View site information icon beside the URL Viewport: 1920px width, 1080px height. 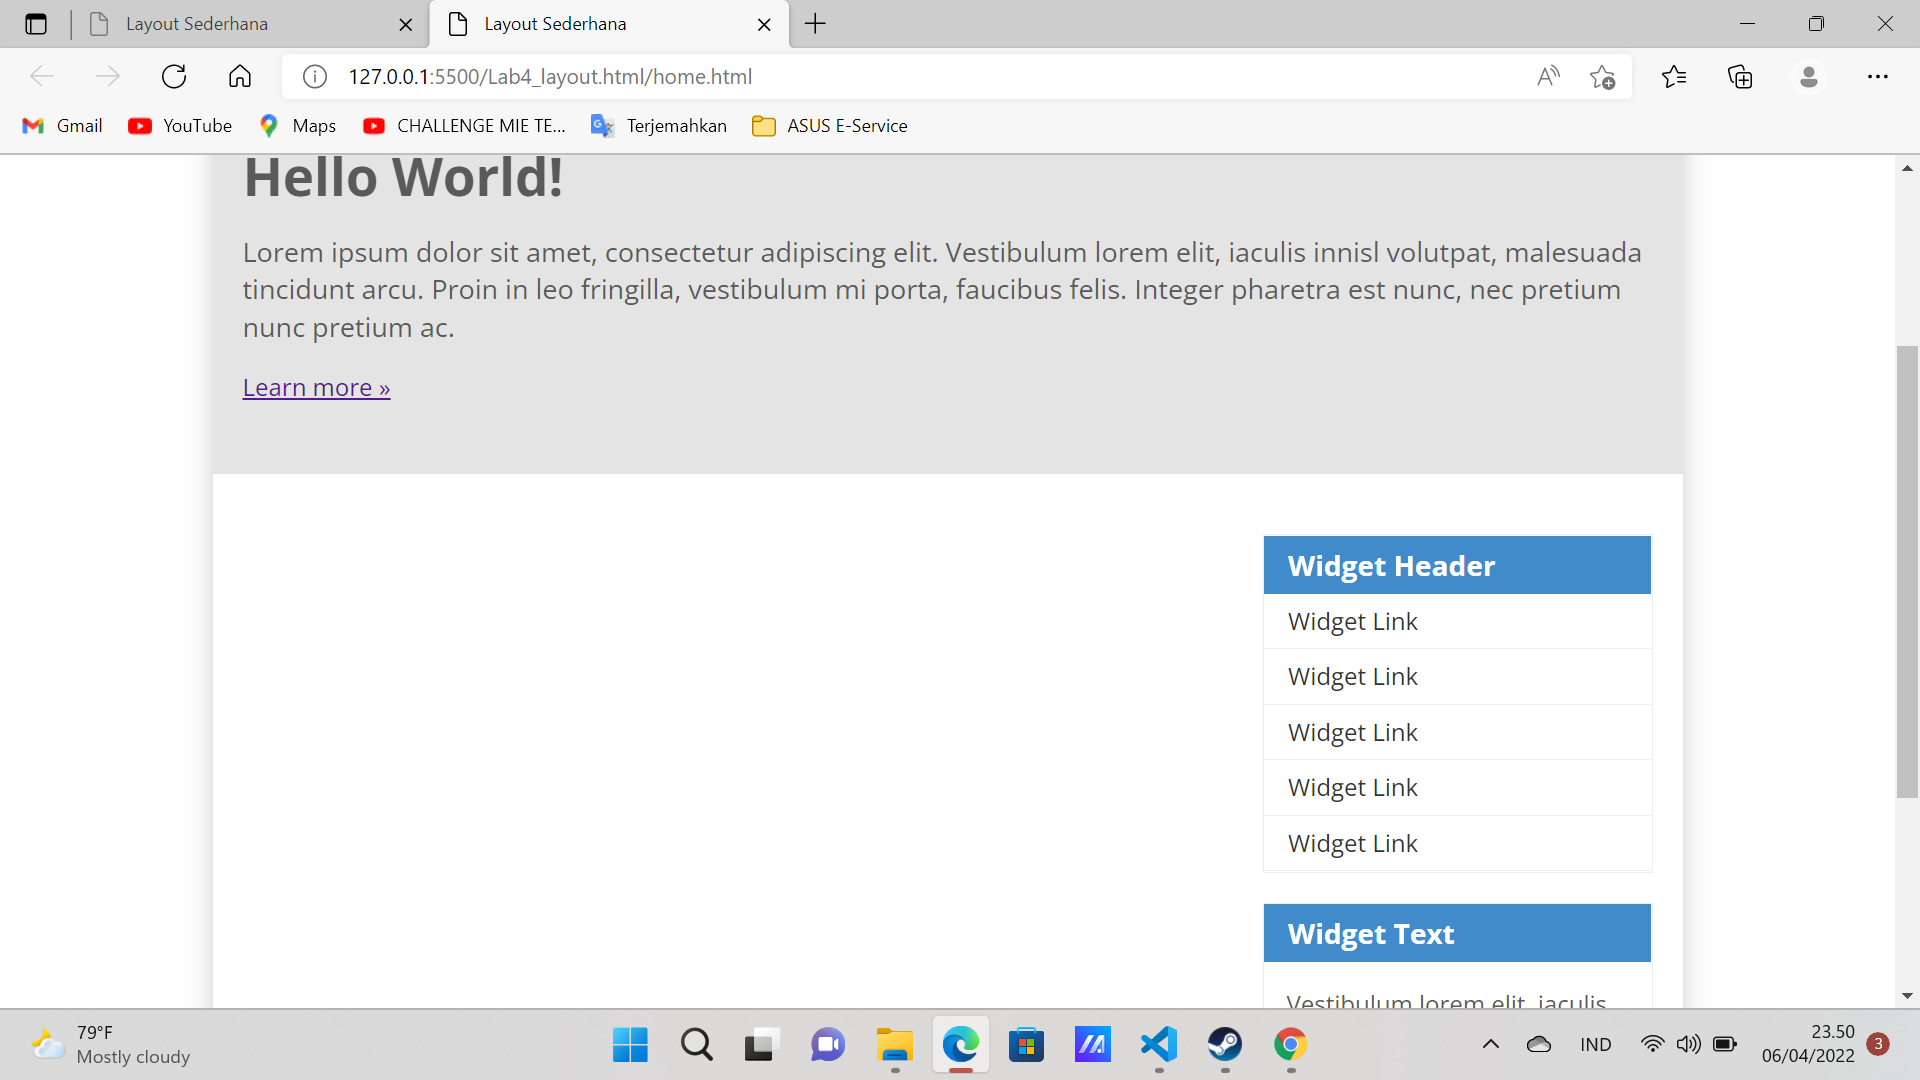[x=315, y=77]
